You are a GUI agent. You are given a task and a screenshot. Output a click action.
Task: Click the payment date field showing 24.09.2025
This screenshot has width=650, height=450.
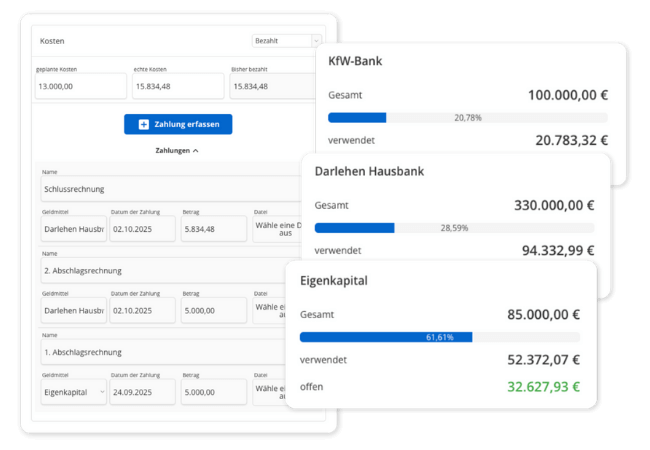pyautogui.click(x=141, y=392)
